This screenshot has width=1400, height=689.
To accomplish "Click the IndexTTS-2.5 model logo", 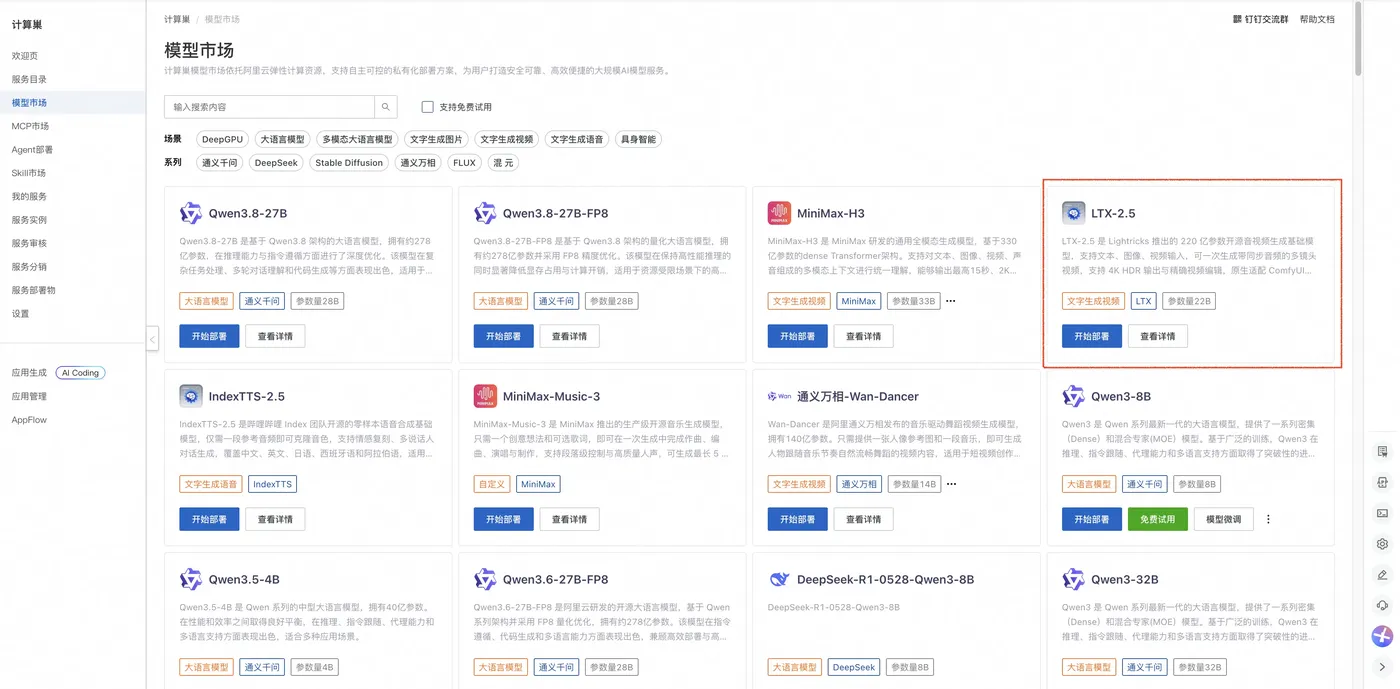I will click(191, 396).
